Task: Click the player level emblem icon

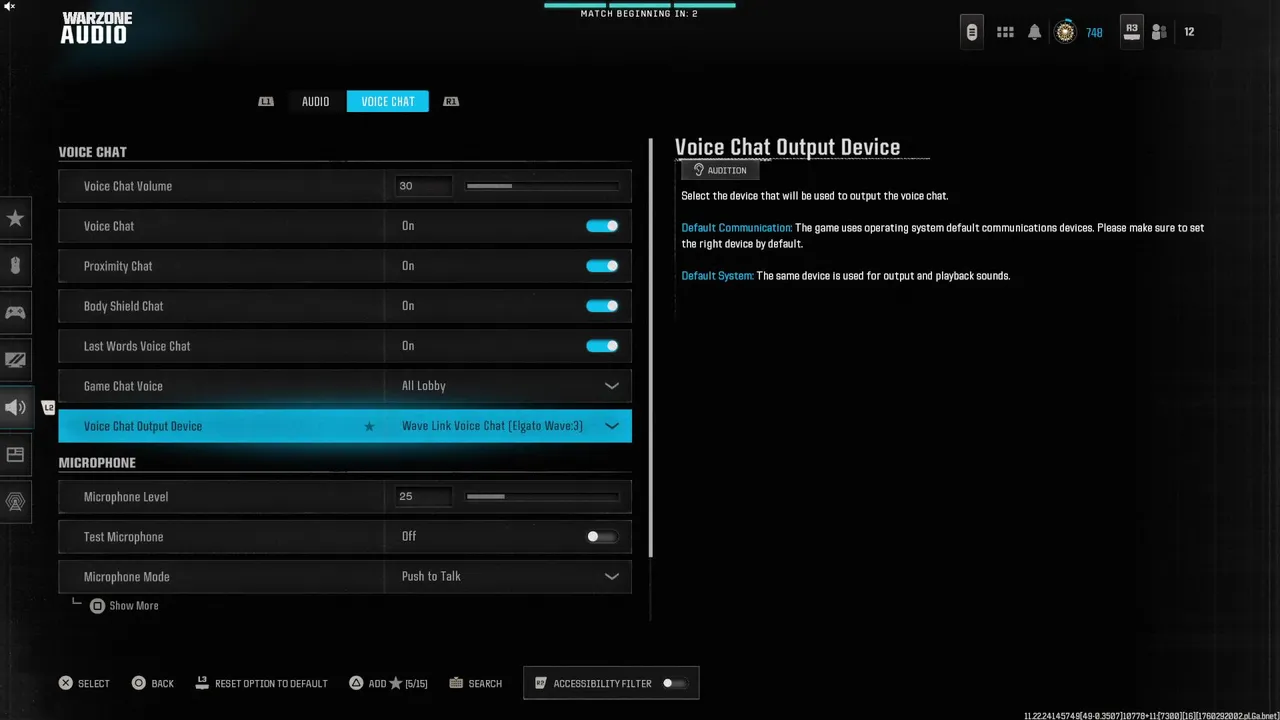Action: (1066, 32)
